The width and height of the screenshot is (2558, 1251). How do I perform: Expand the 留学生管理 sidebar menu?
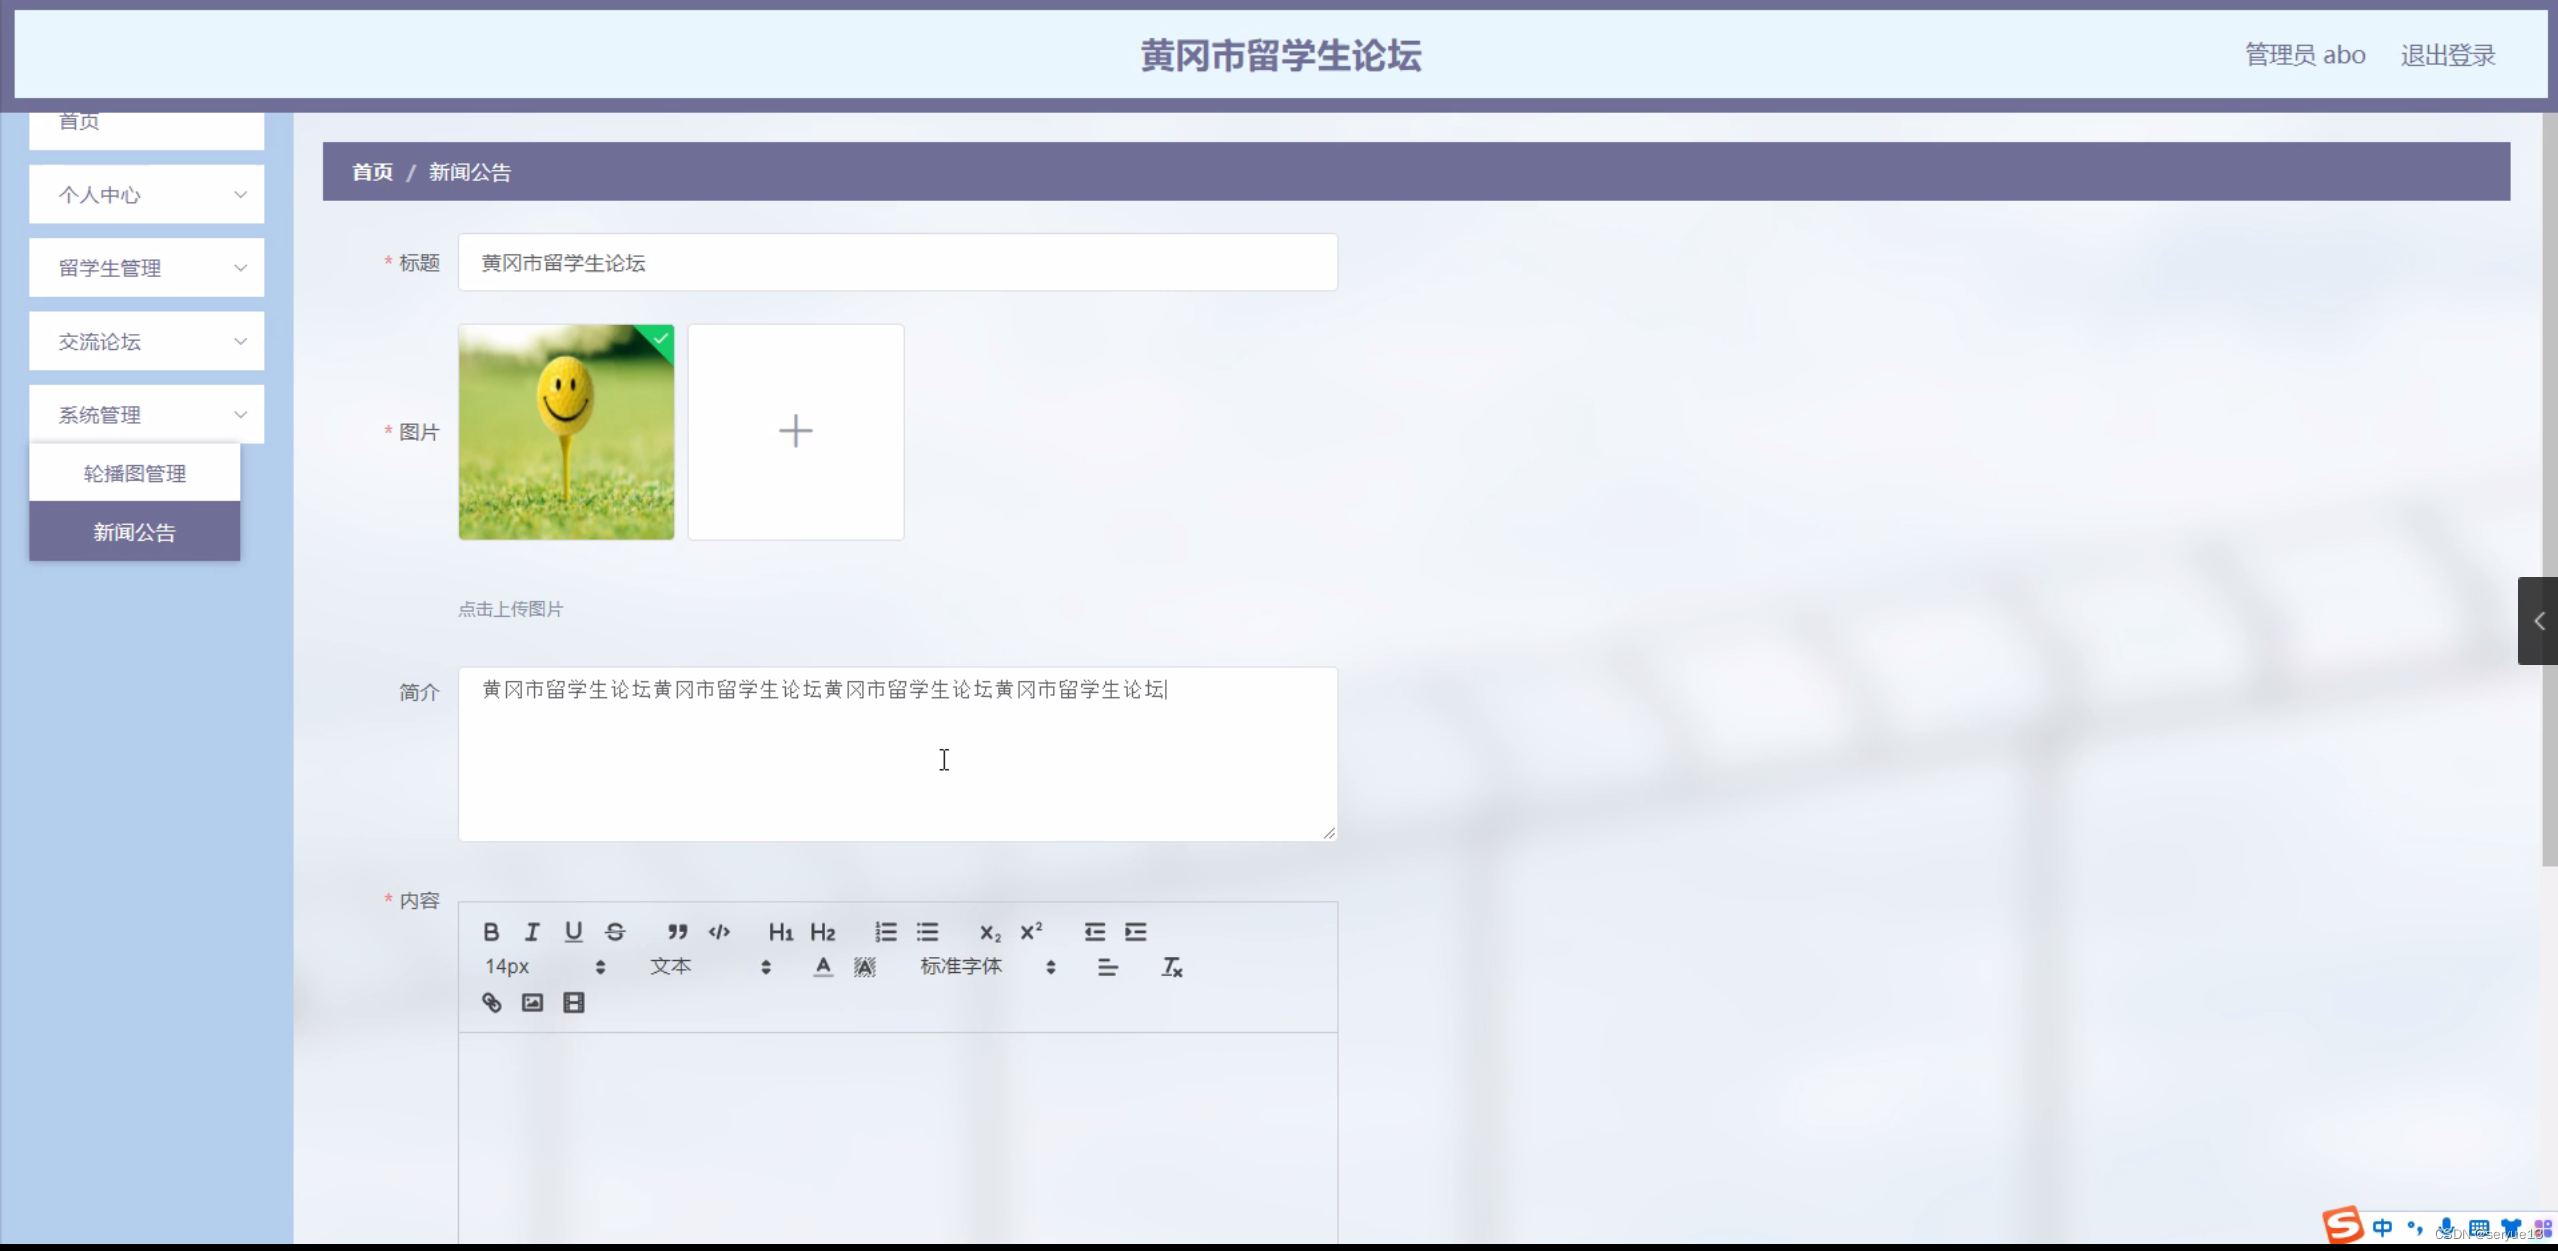coord(146,267)
